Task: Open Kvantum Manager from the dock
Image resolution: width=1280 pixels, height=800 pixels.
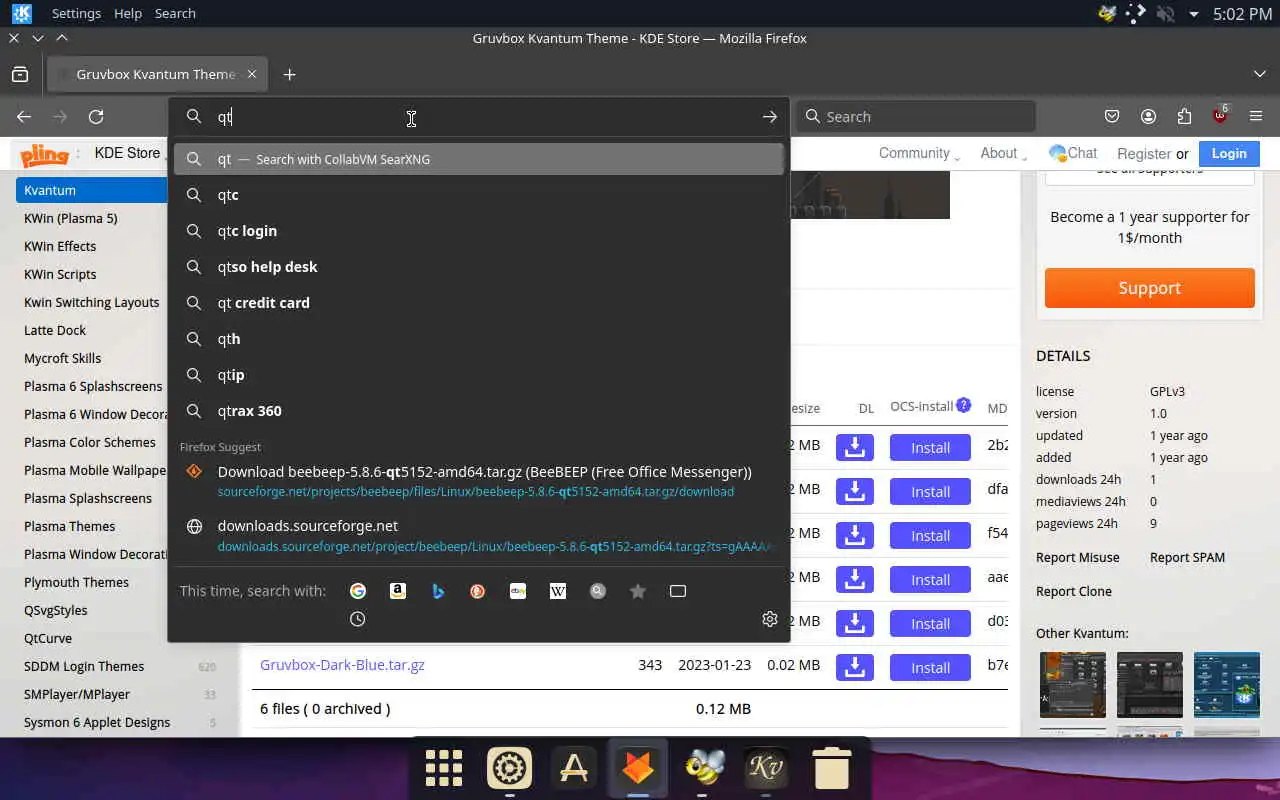Action: pos(767,768)
